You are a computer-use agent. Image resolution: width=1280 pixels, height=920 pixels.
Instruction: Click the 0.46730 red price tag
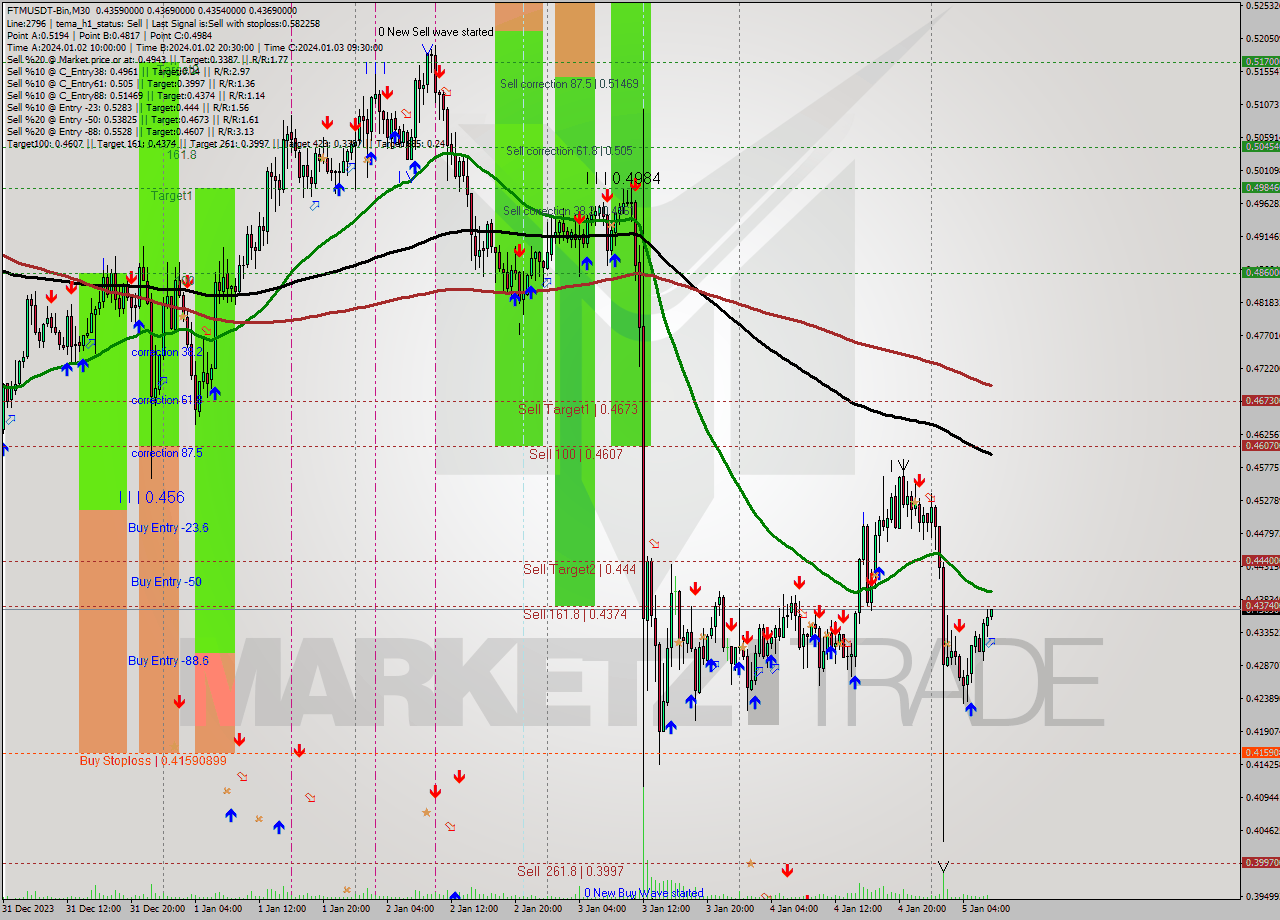pos(1261,400)
